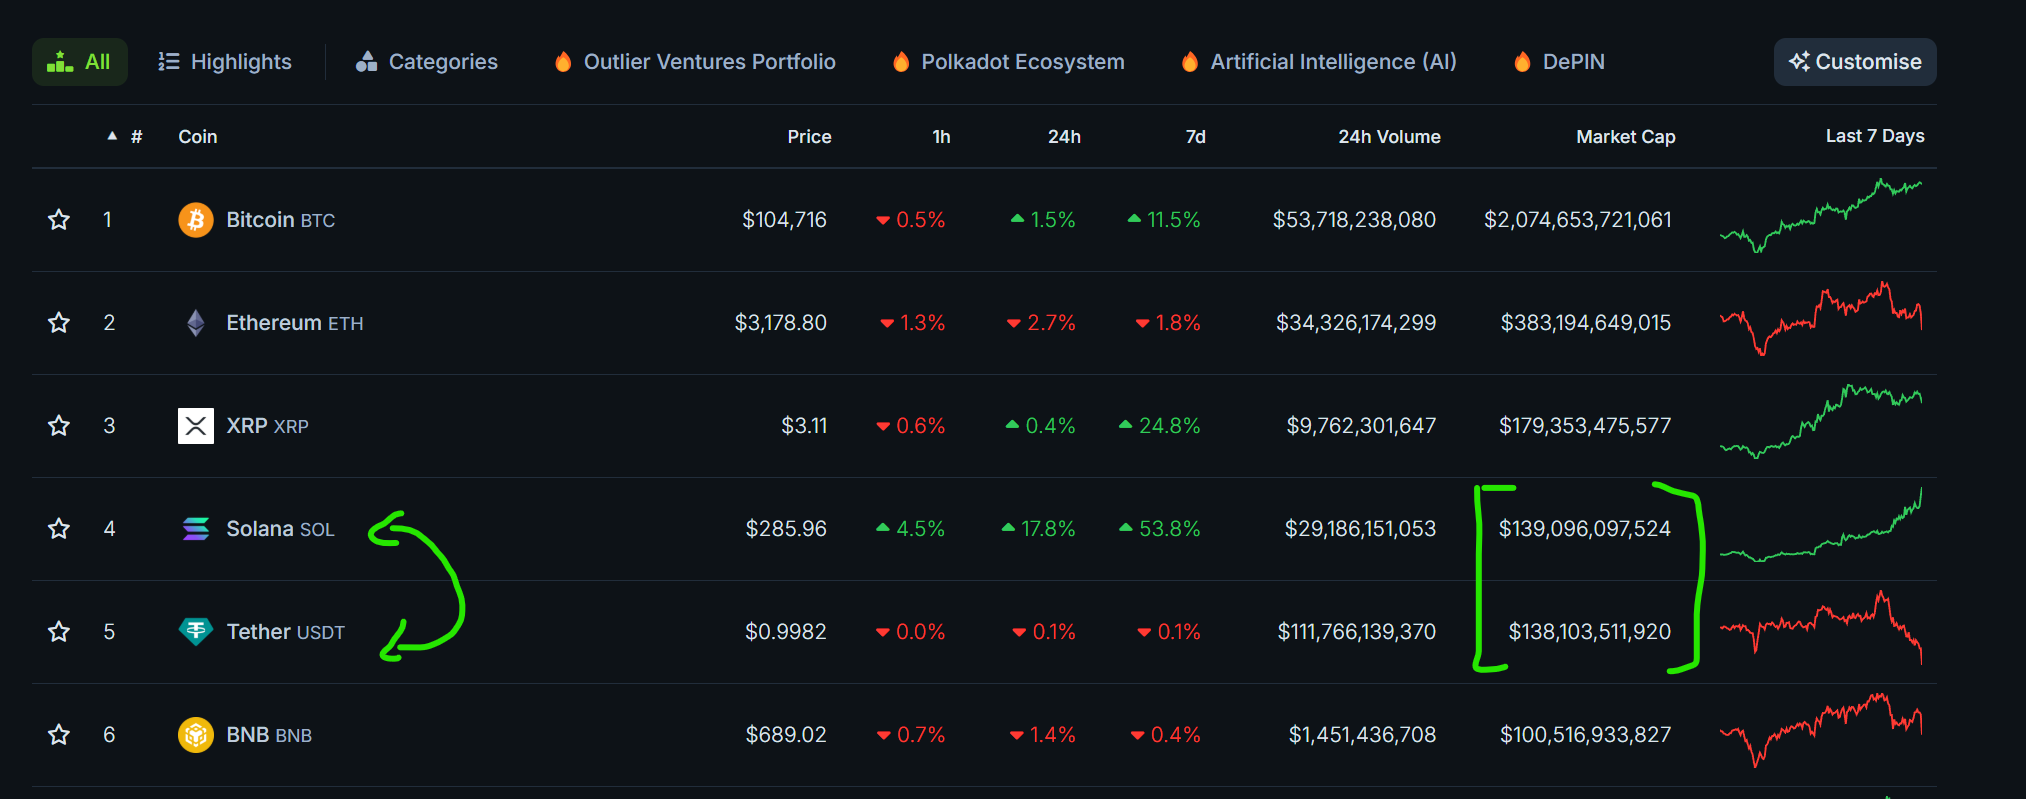Click XRP 7d change 24.8%

click(1160, 426)
